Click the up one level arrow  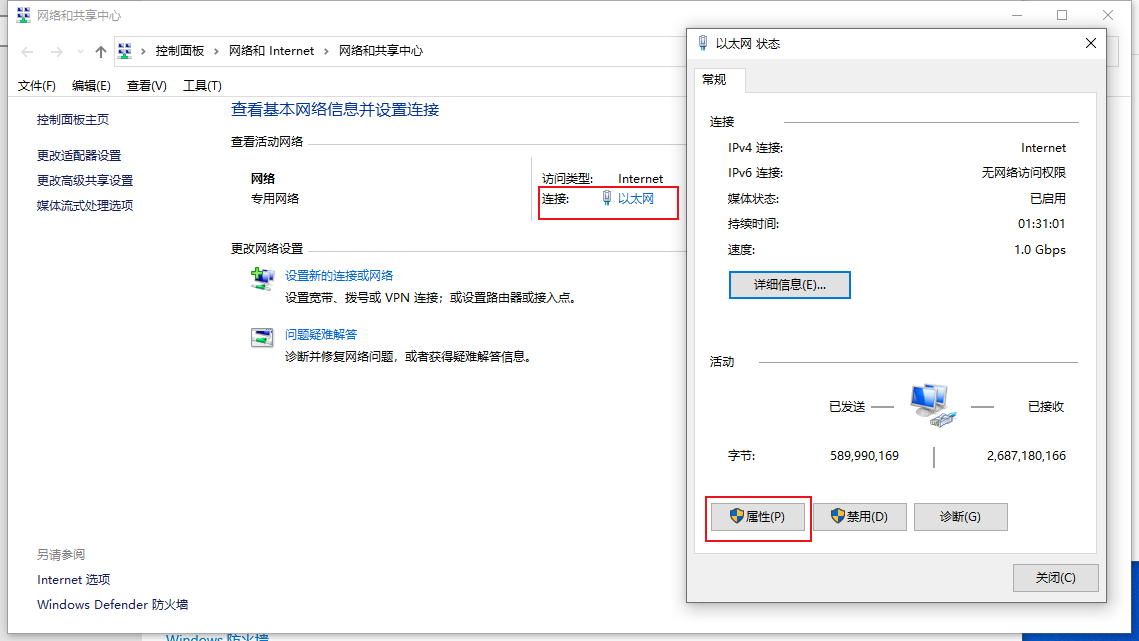[100, 51]
